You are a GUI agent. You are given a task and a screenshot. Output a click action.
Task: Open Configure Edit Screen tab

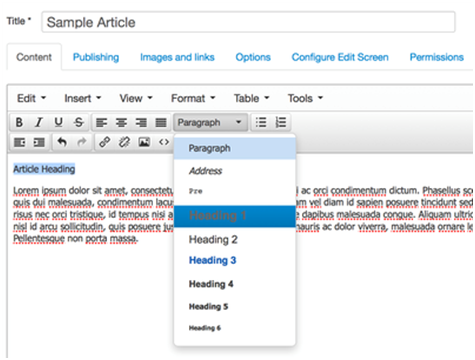pos(340,57)
